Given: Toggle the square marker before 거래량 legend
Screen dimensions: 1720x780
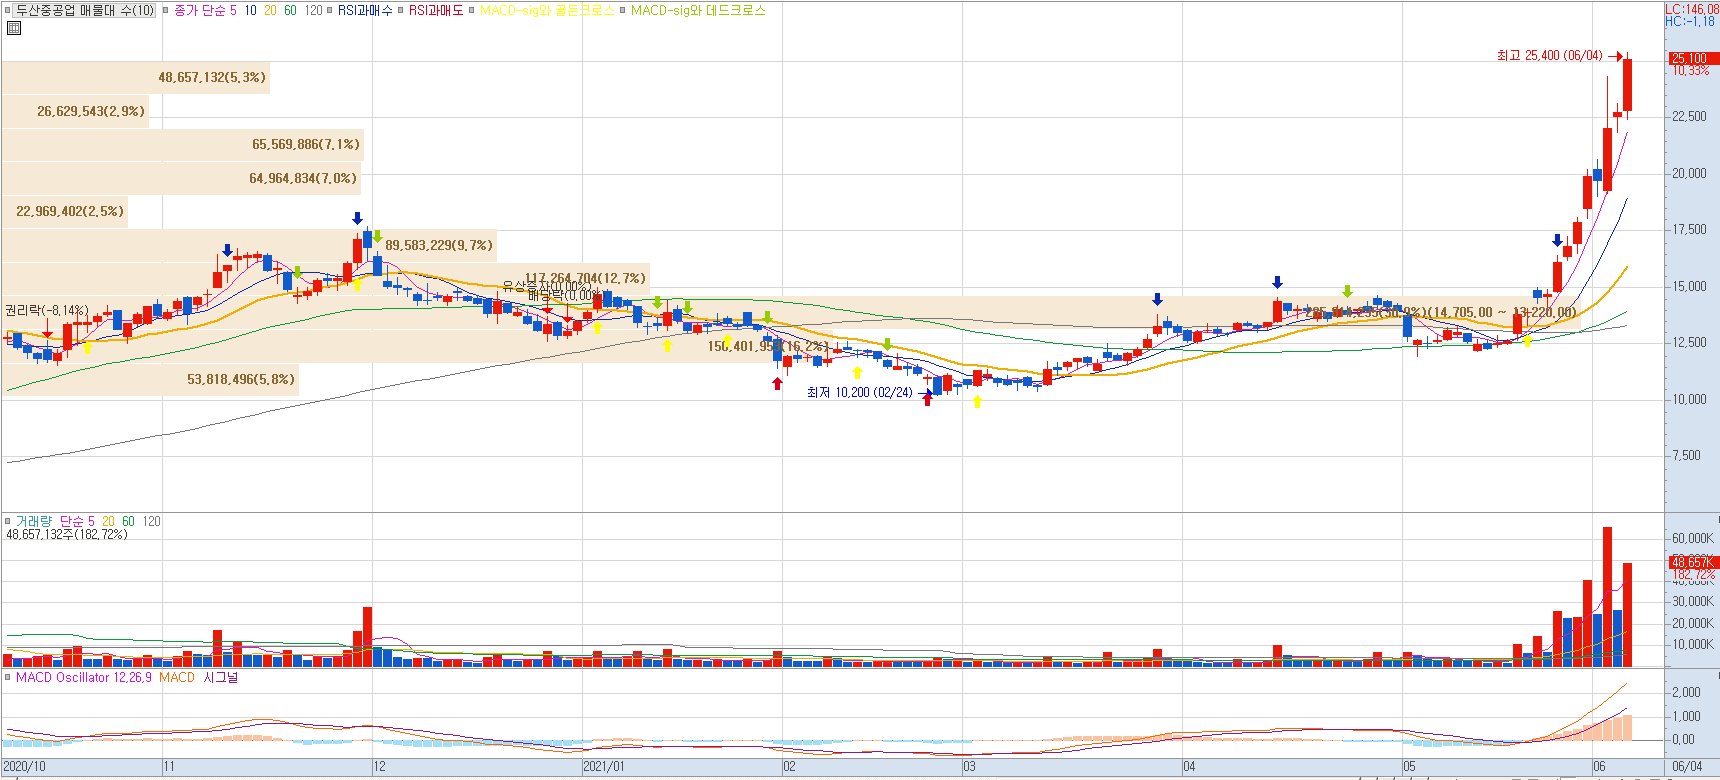Looking at the screenshot, I should pyautogui.click(x=8, y=521).
